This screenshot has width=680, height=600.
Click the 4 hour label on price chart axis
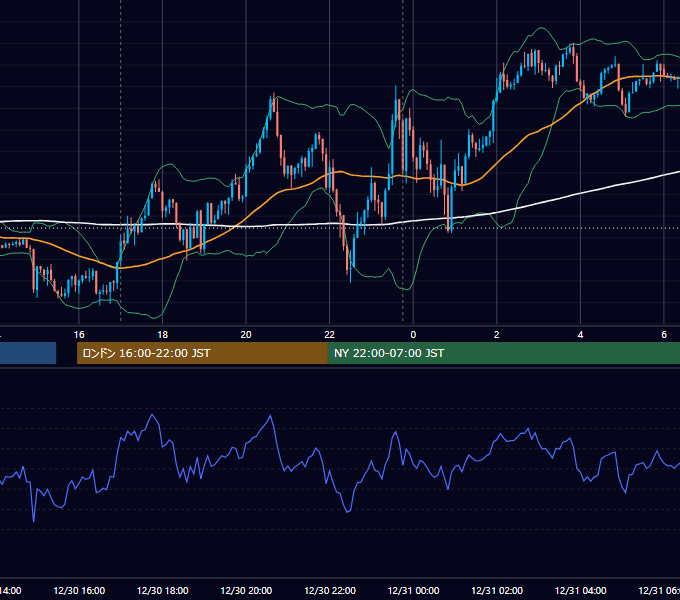(x=580, y=335)
